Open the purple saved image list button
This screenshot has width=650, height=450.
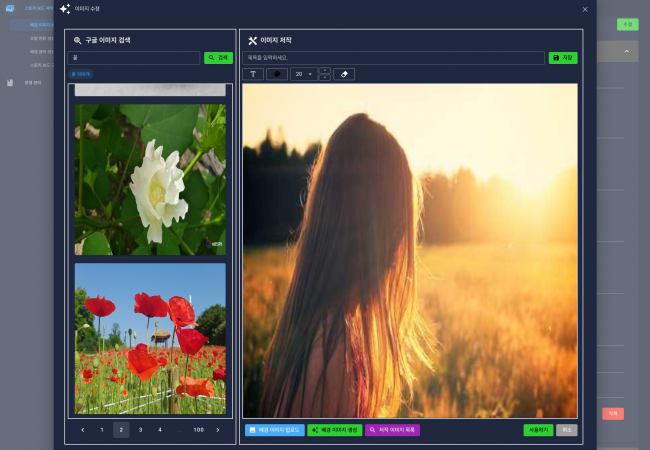[392, 430]
